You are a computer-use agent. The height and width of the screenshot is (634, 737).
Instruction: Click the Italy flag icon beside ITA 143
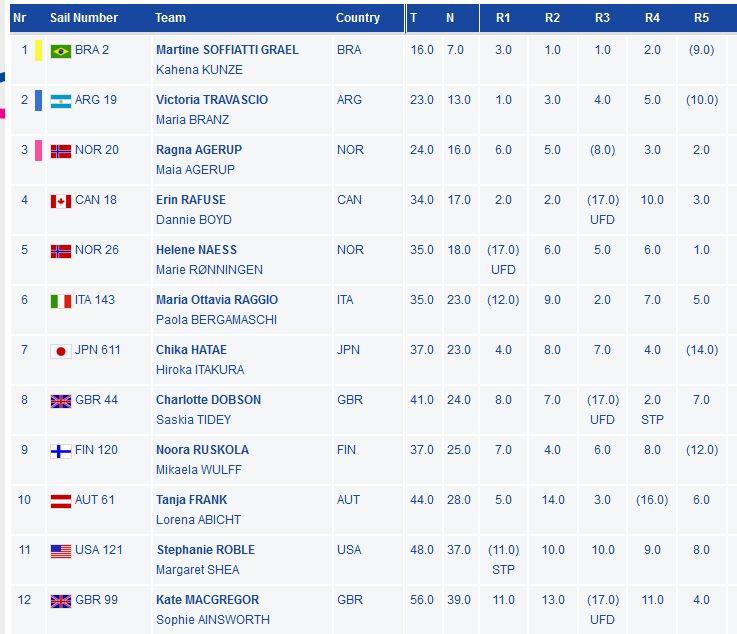[x=61, y=301]
